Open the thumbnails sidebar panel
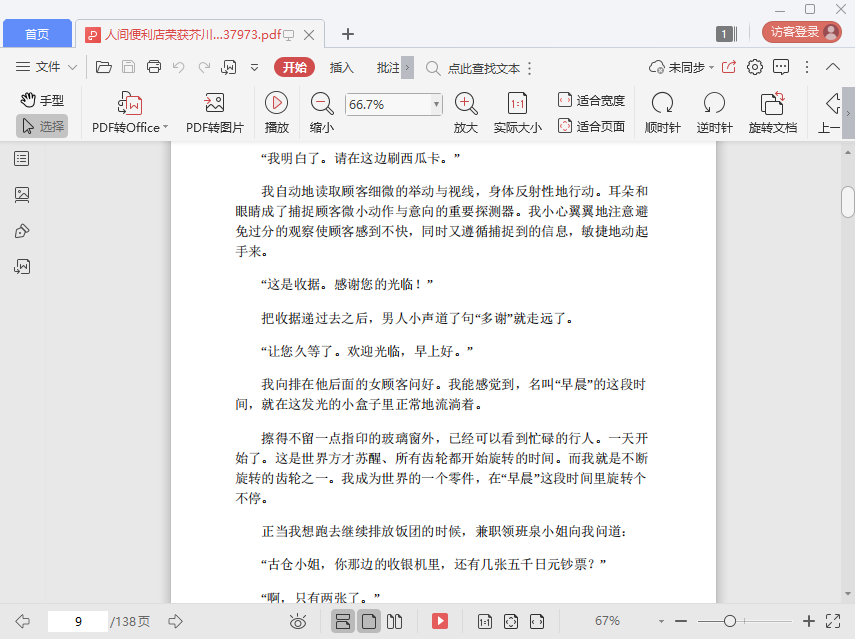855x639 pixels. click(22, 195)
